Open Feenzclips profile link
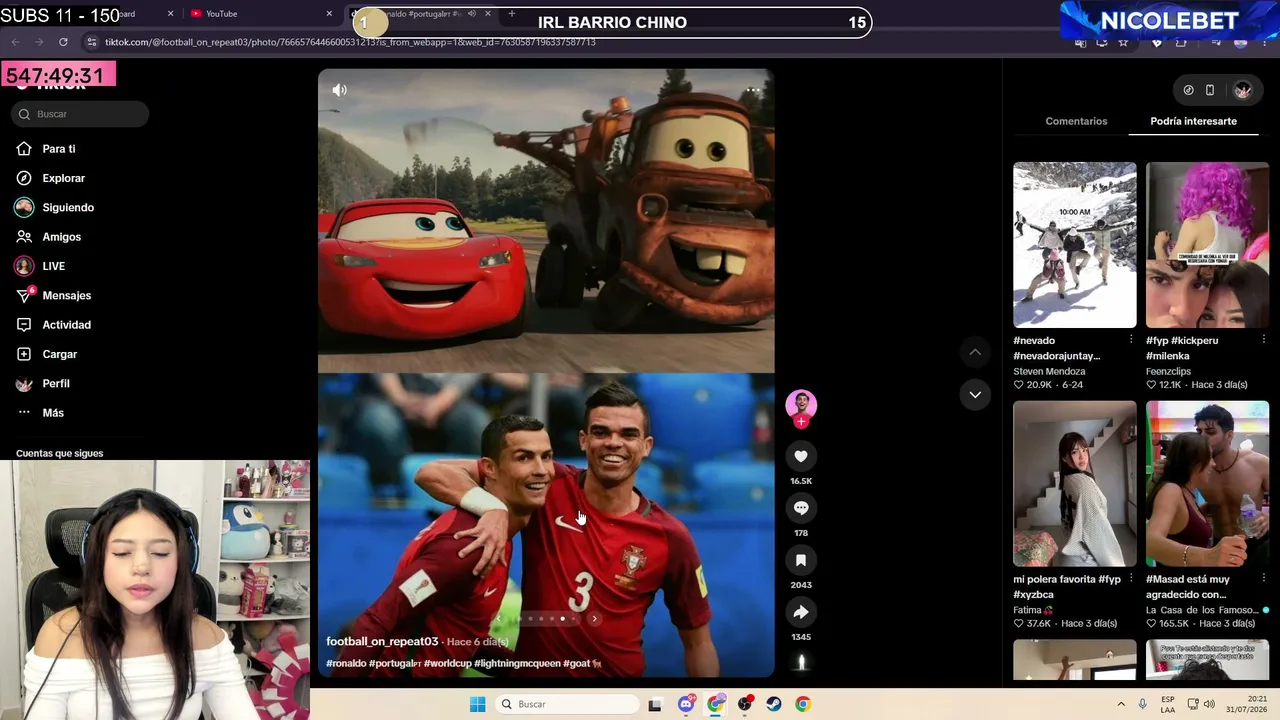This screenshot has height=720, width=1280. (1168, 371)
